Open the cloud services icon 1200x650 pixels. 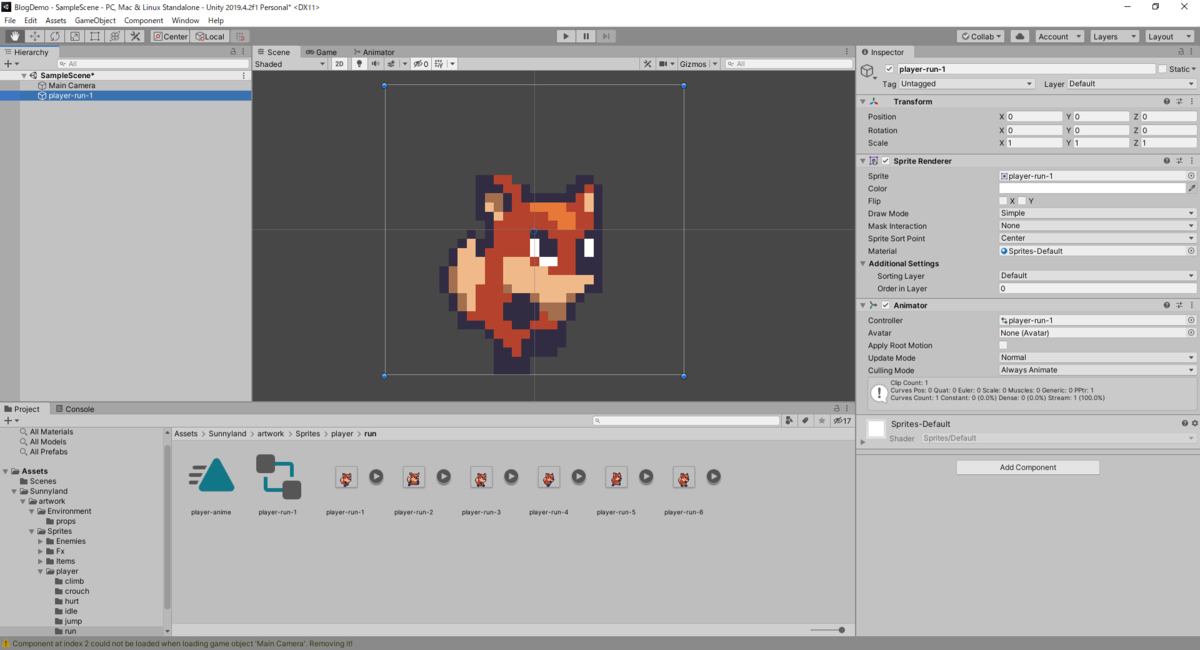point(1020,36)
